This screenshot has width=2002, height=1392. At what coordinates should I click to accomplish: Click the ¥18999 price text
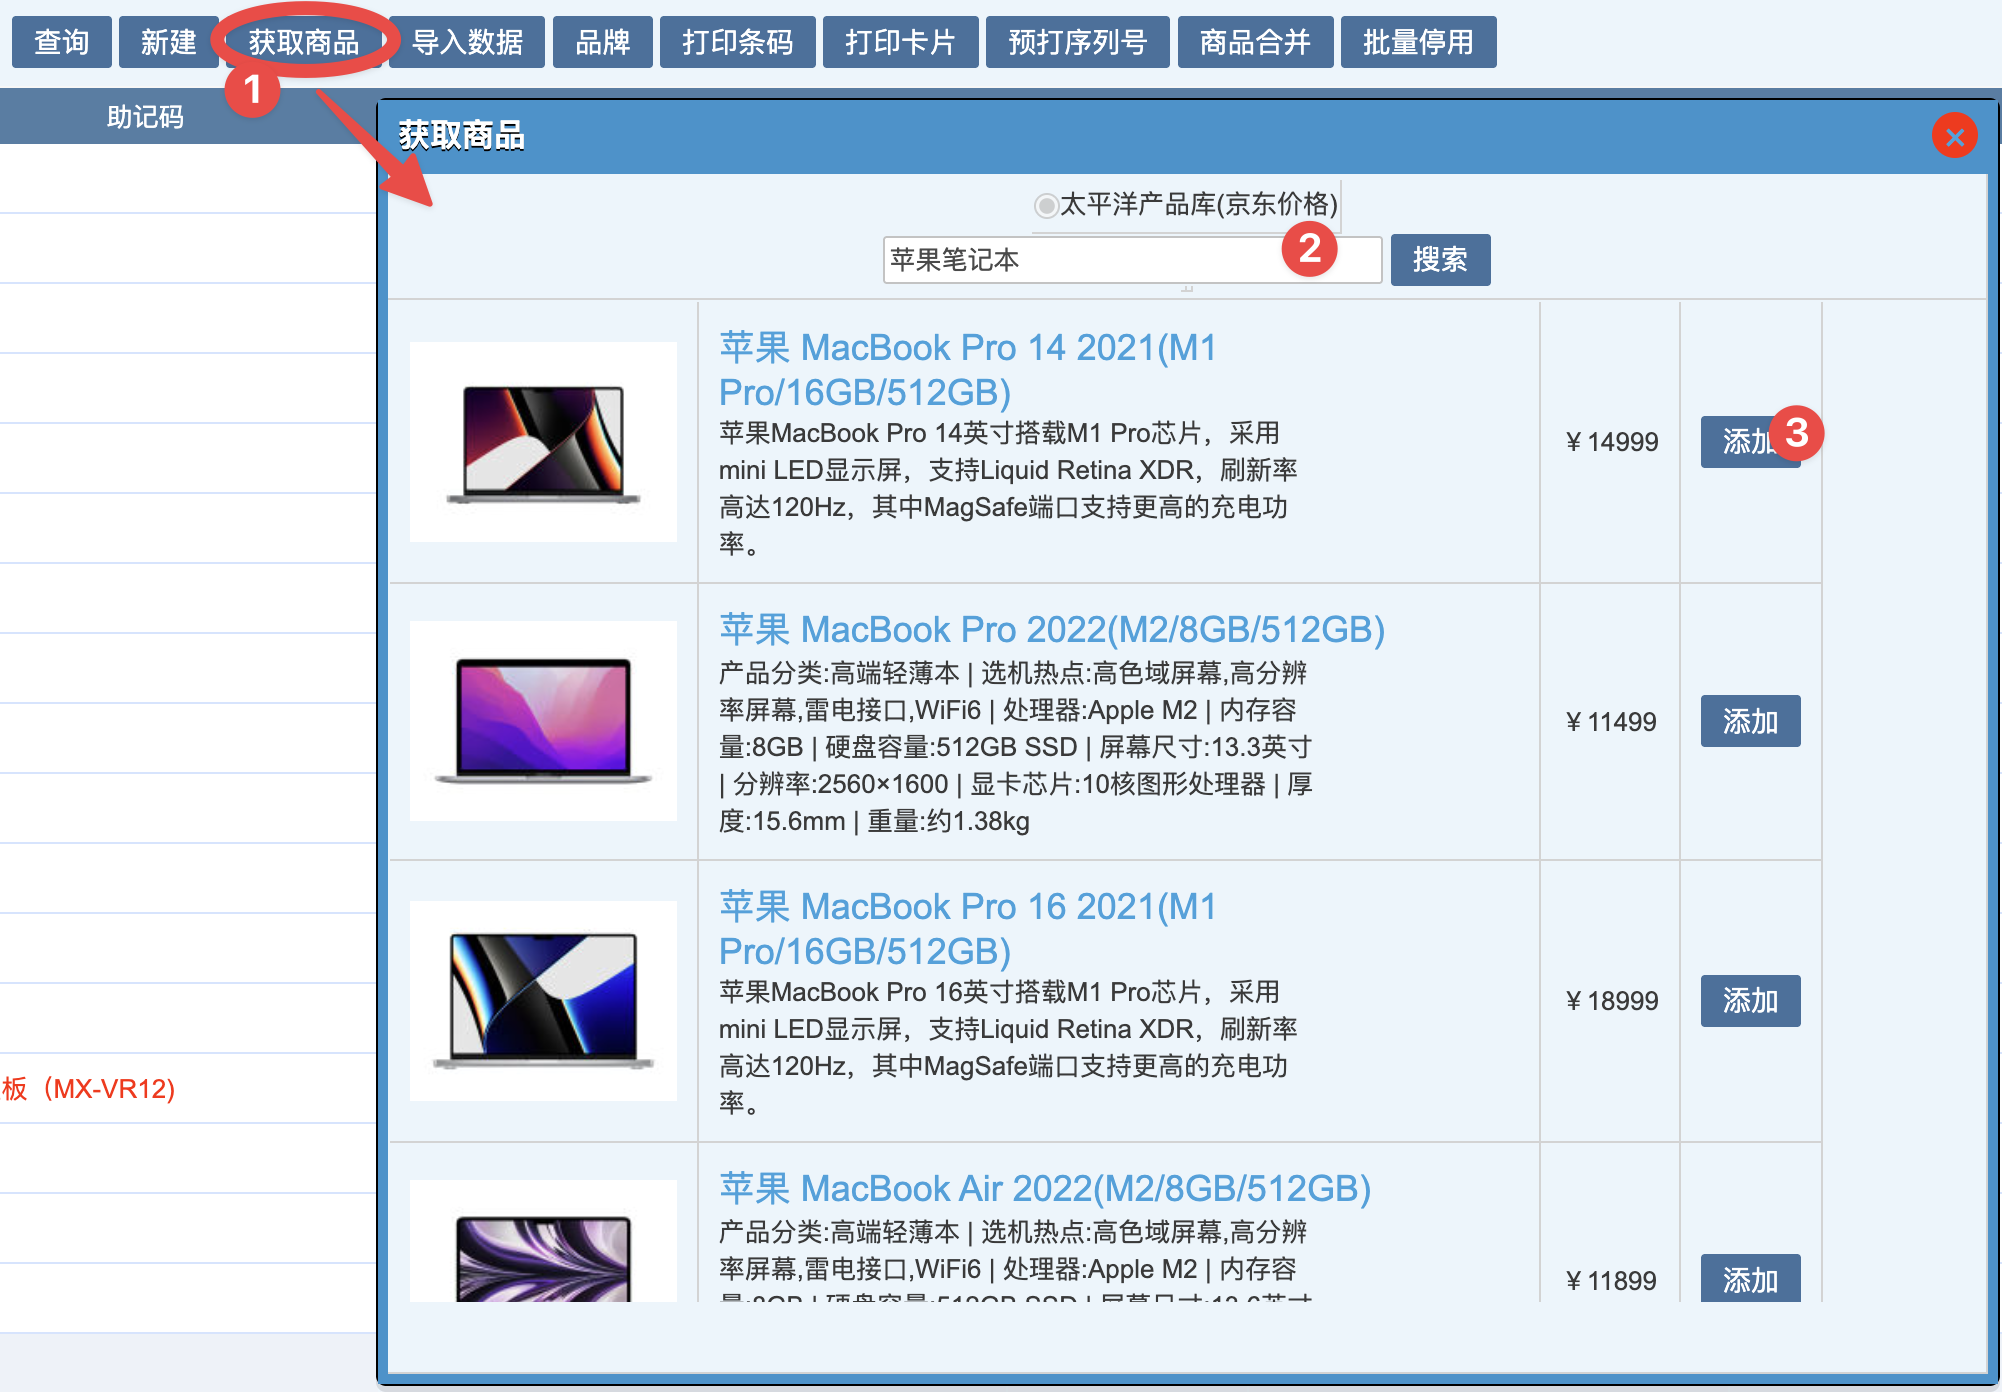[1611, 1001]
